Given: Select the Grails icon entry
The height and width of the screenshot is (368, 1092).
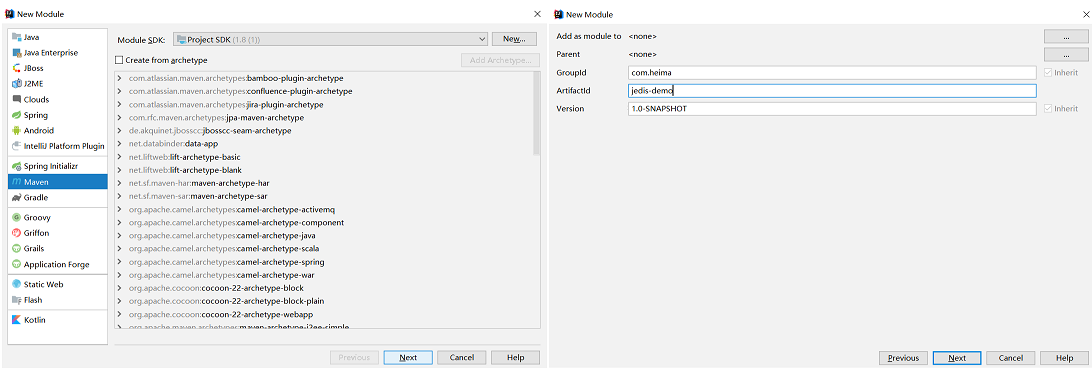Looking at the screenshot, I should point(17,248).
